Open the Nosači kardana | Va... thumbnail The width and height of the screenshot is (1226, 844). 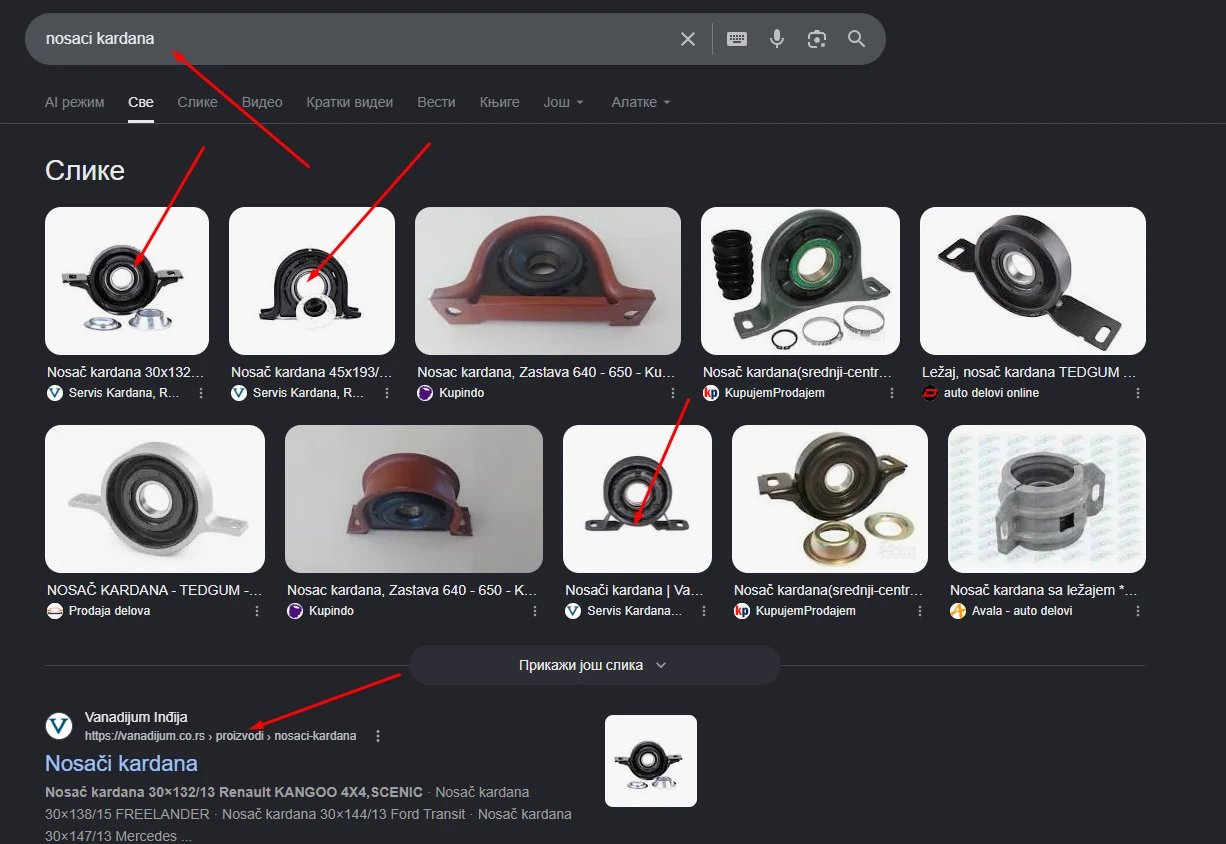coord(638,499)
